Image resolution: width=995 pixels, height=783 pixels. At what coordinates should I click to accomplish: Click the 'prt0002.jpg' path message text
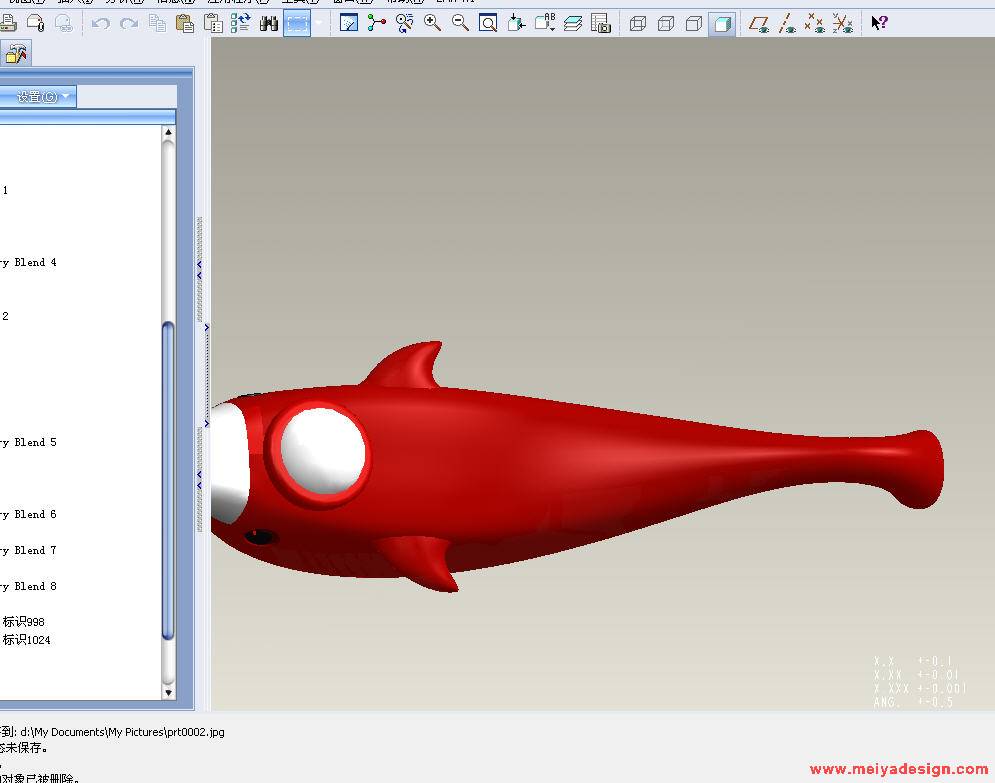(x=122, y=732)
